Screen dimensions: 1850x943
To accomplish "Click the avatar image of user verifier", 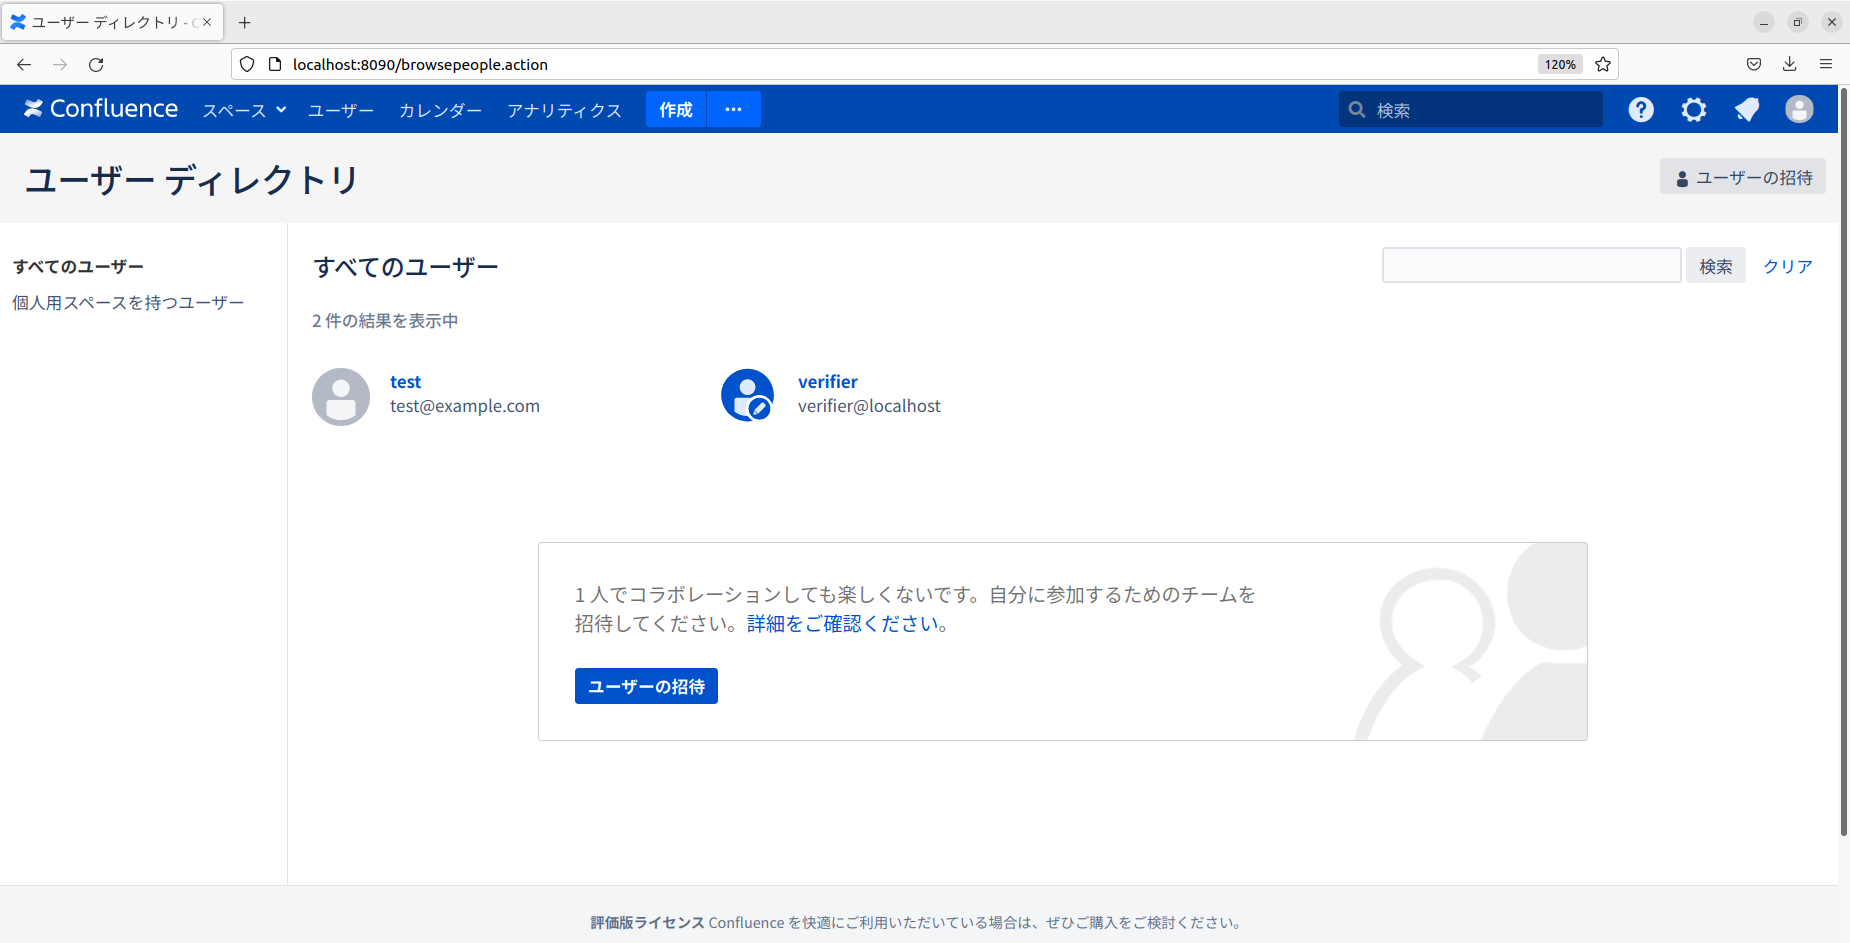I will (748, 394).
